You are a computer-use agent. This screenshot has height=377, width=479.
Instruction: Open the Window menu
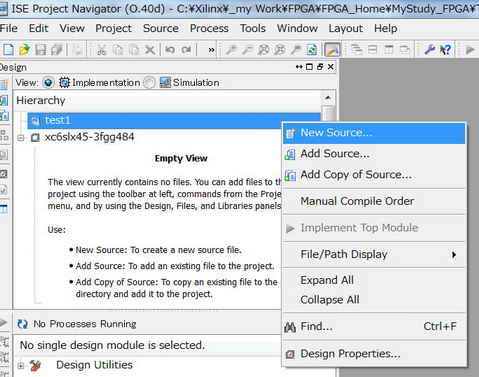pyautogui.click(x=297, y=28)
